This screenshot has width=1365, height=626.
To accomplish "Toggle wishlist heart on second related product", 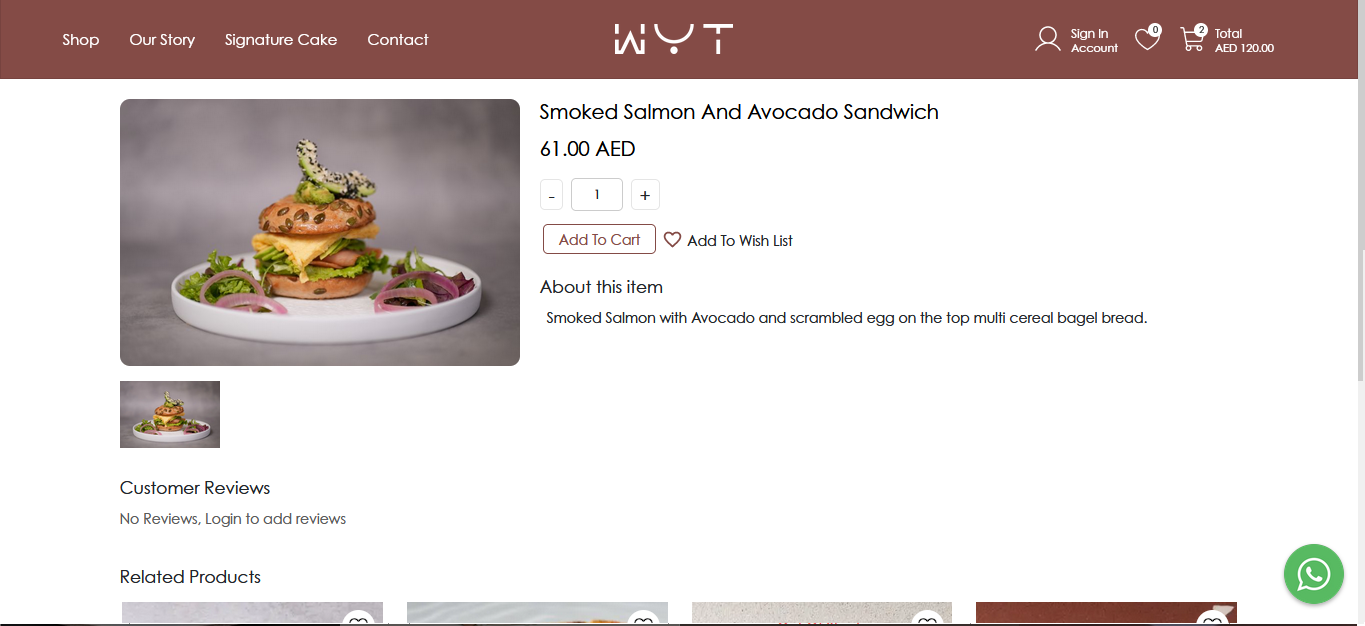I will (643, 620).
